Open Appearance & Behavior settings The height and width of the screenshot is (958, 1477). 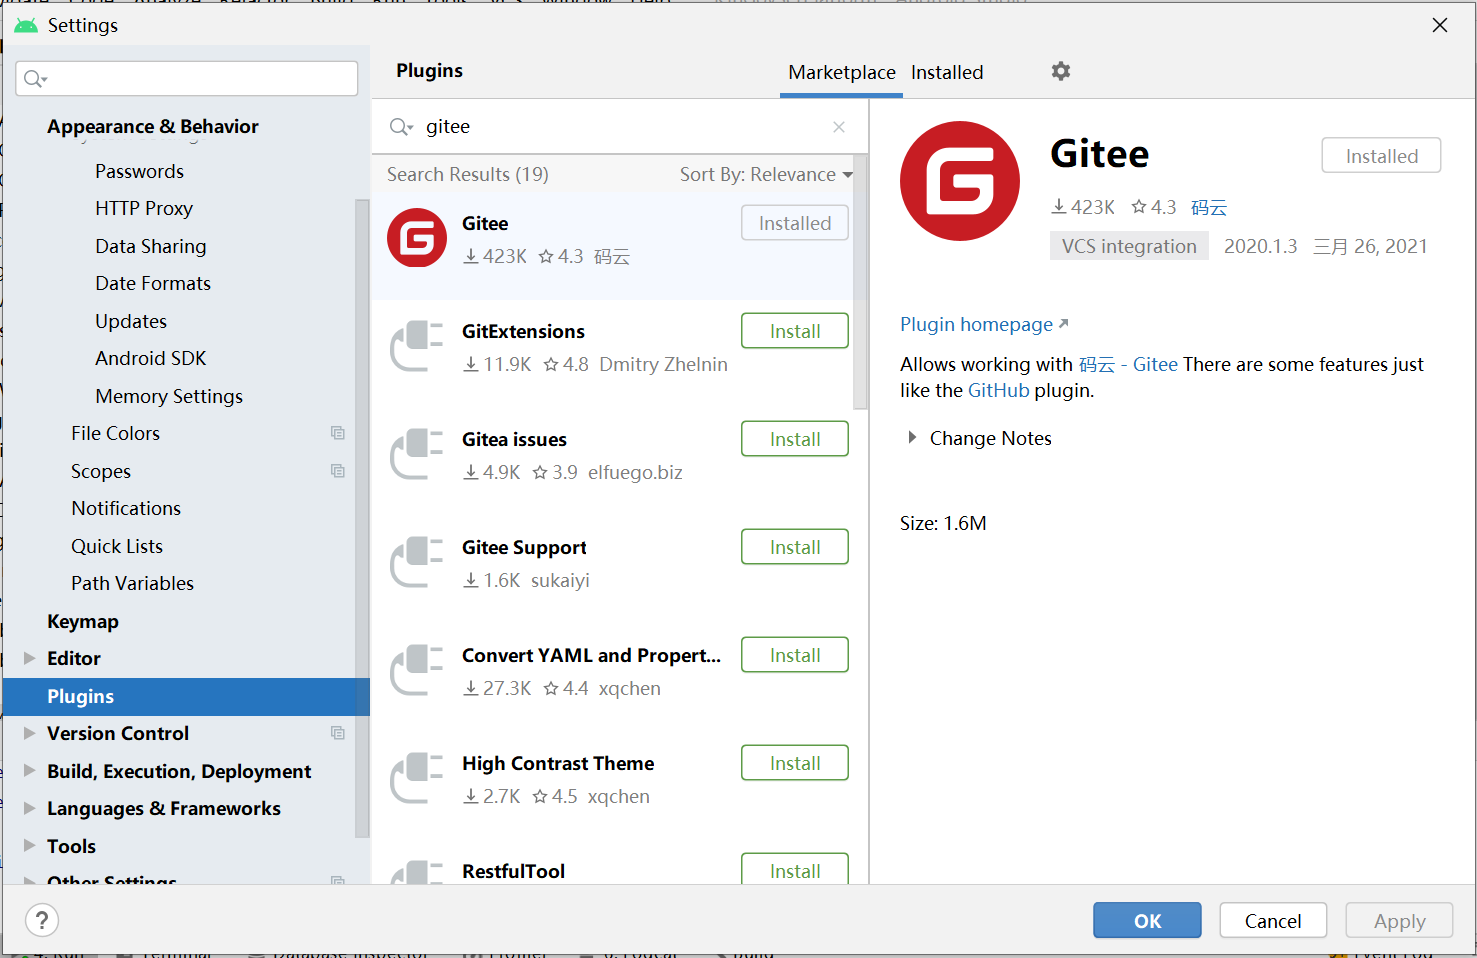coord(153,127)
